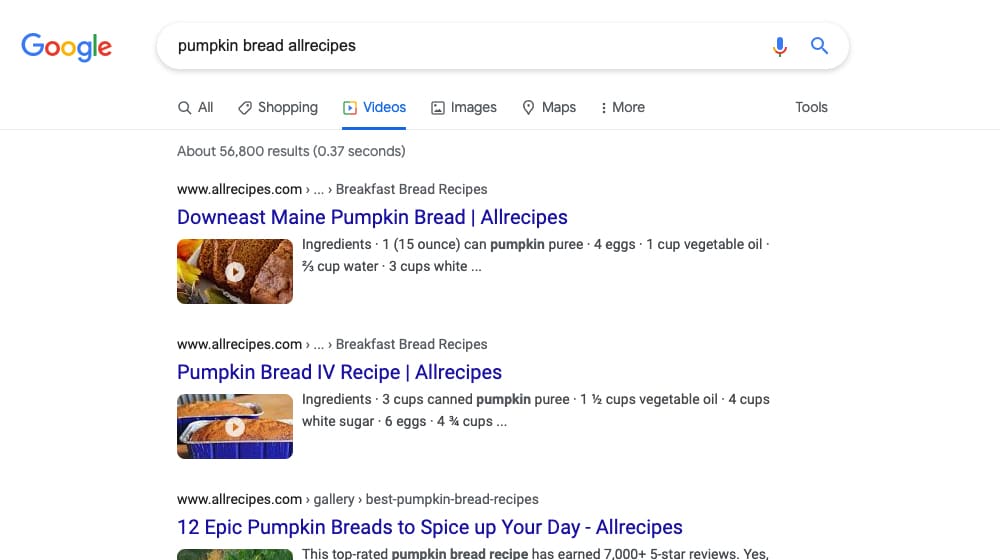This screenshot has width=1000, height=560.
Task: Switch to the All results tab
Action: 196,107
